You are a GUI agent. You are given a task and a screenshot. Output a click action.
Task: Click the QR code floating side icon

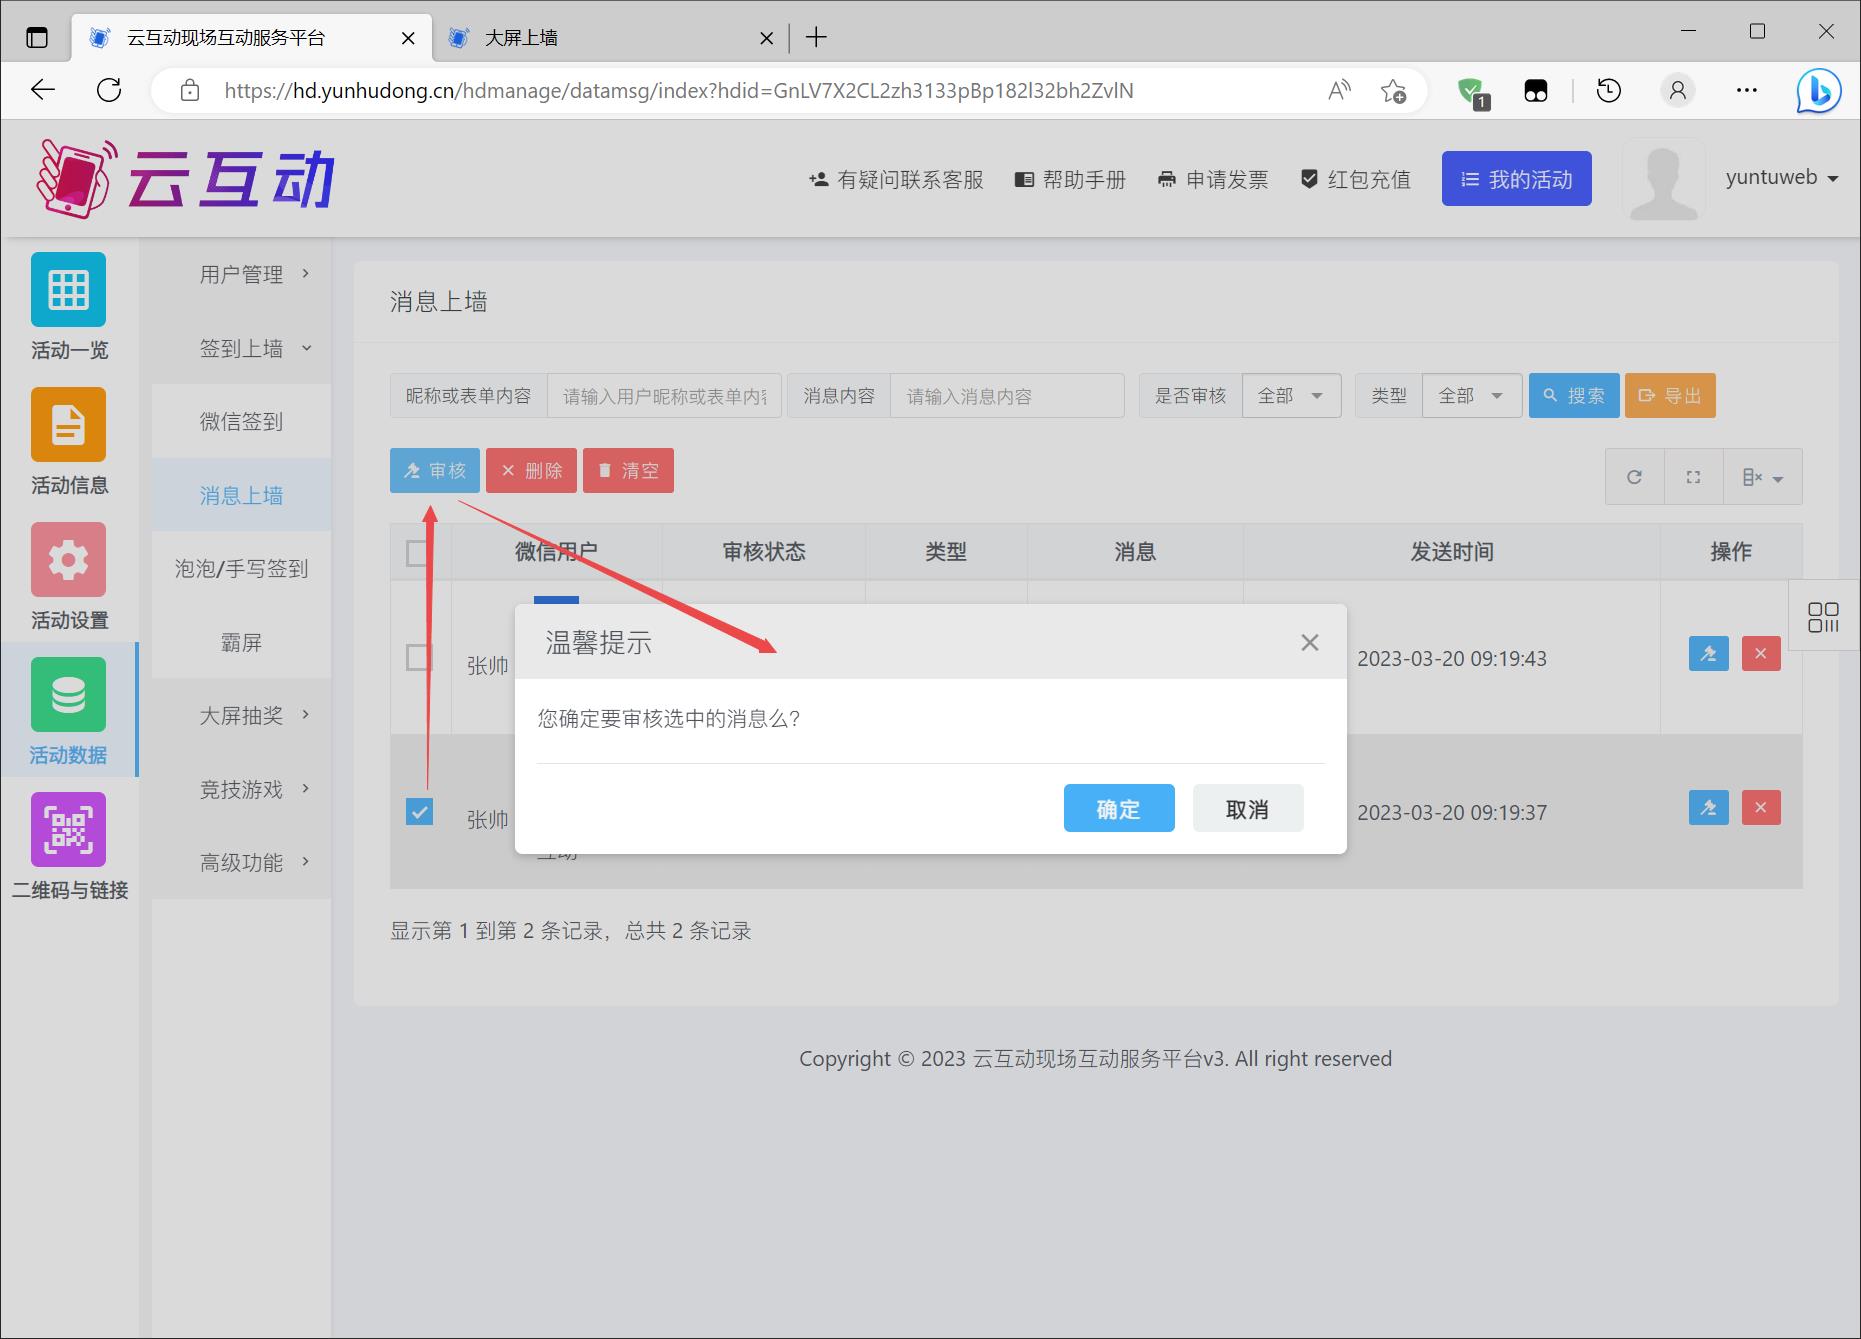point(1823,617)
